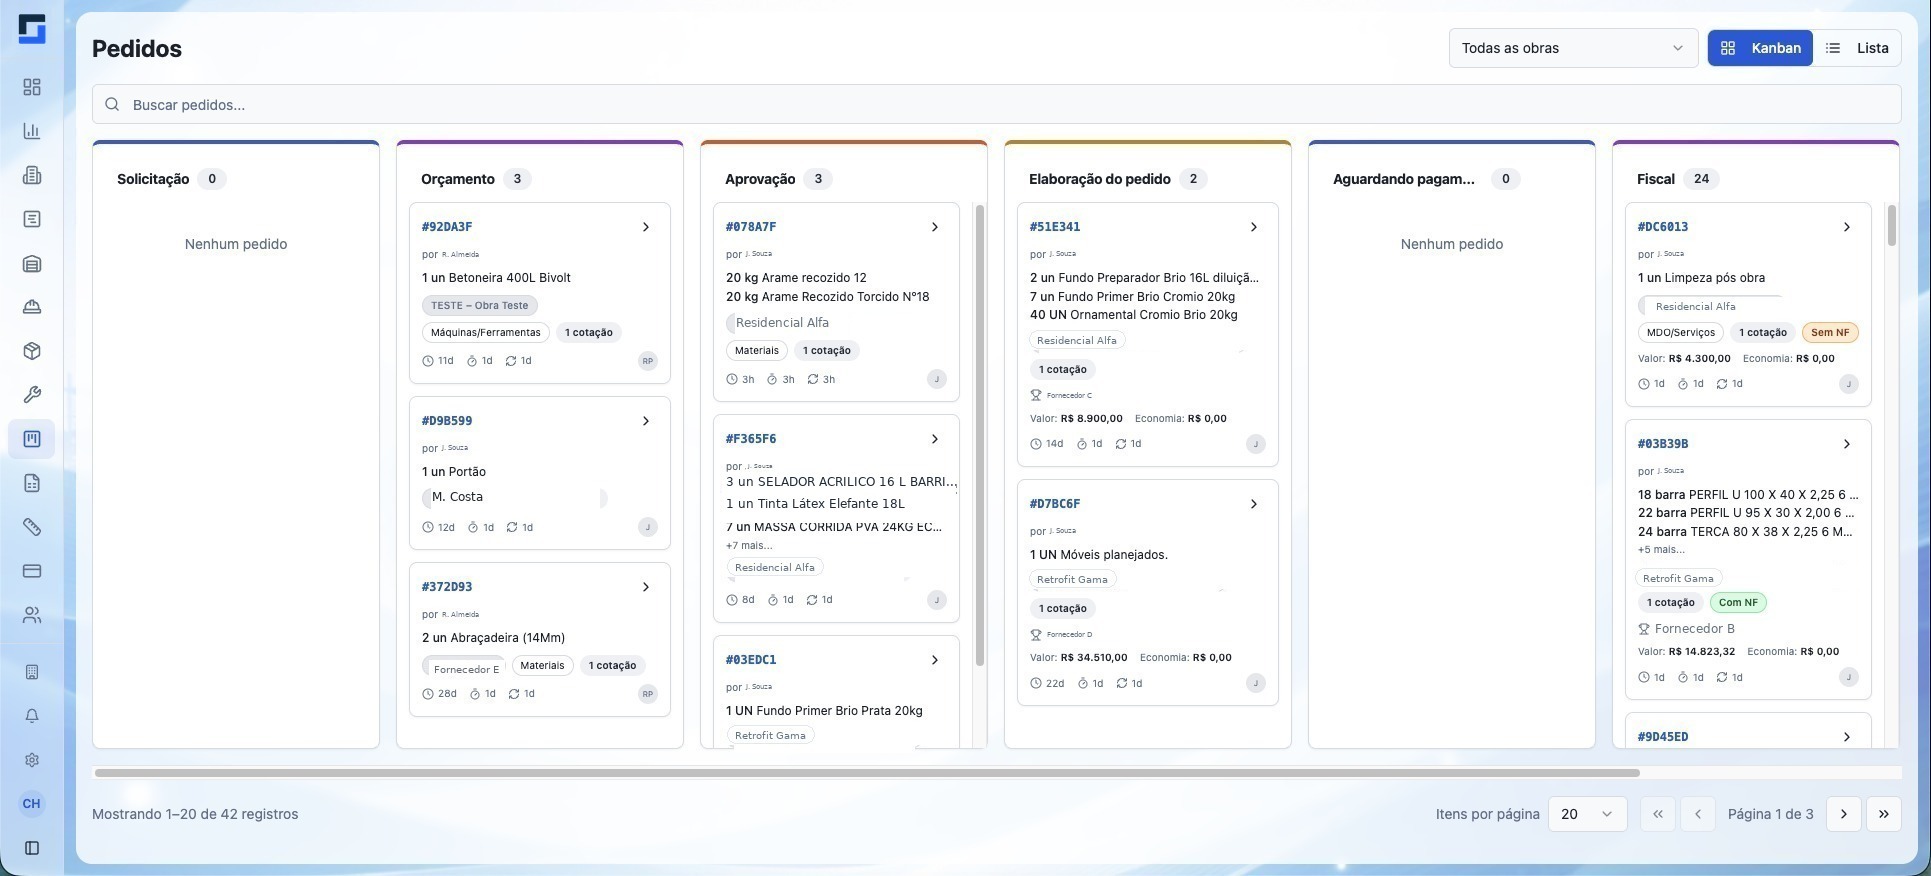Collapse sidebar using bottom panel icon
The height and width of the screenshot is (876, 1931).
32,848
